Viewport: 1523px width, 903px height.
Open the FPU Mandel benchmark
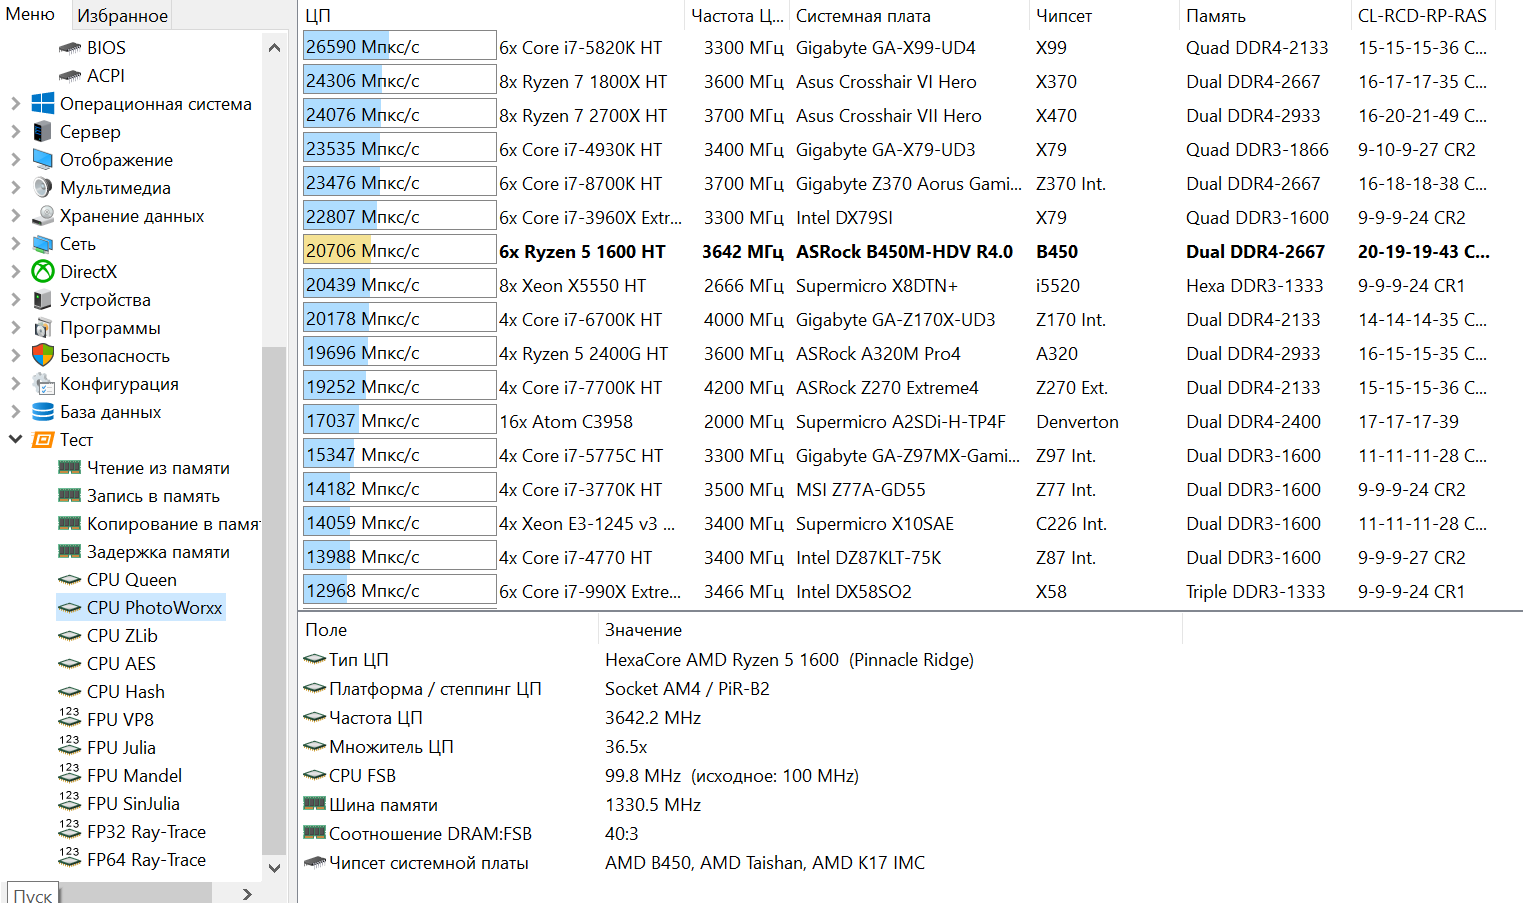pos(134,776)
